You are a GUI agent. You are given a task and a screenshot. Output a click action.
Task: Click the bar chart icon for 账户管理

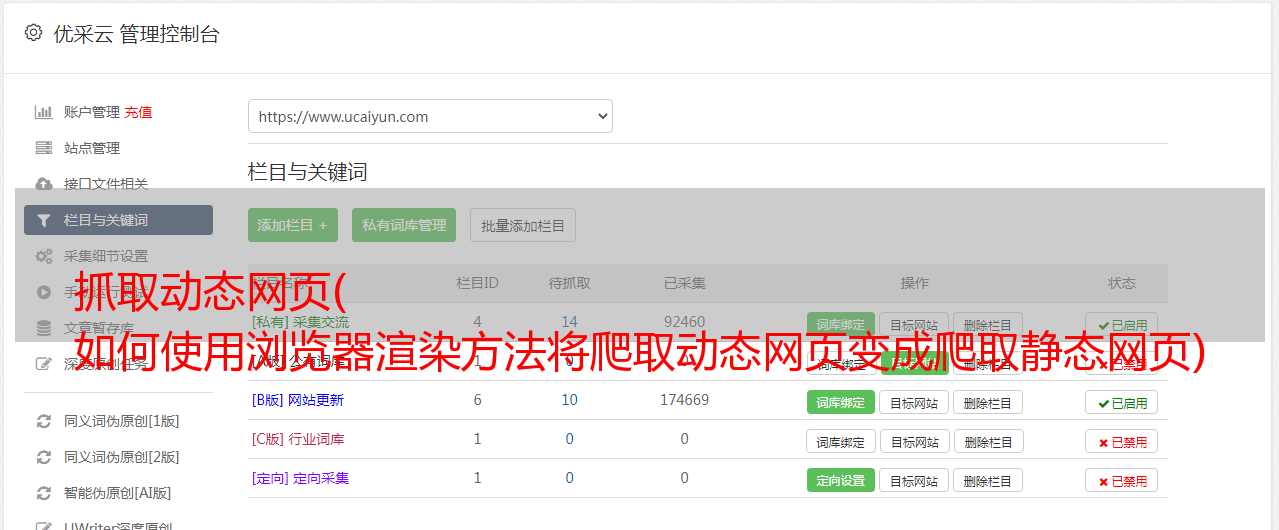[44, 112]
